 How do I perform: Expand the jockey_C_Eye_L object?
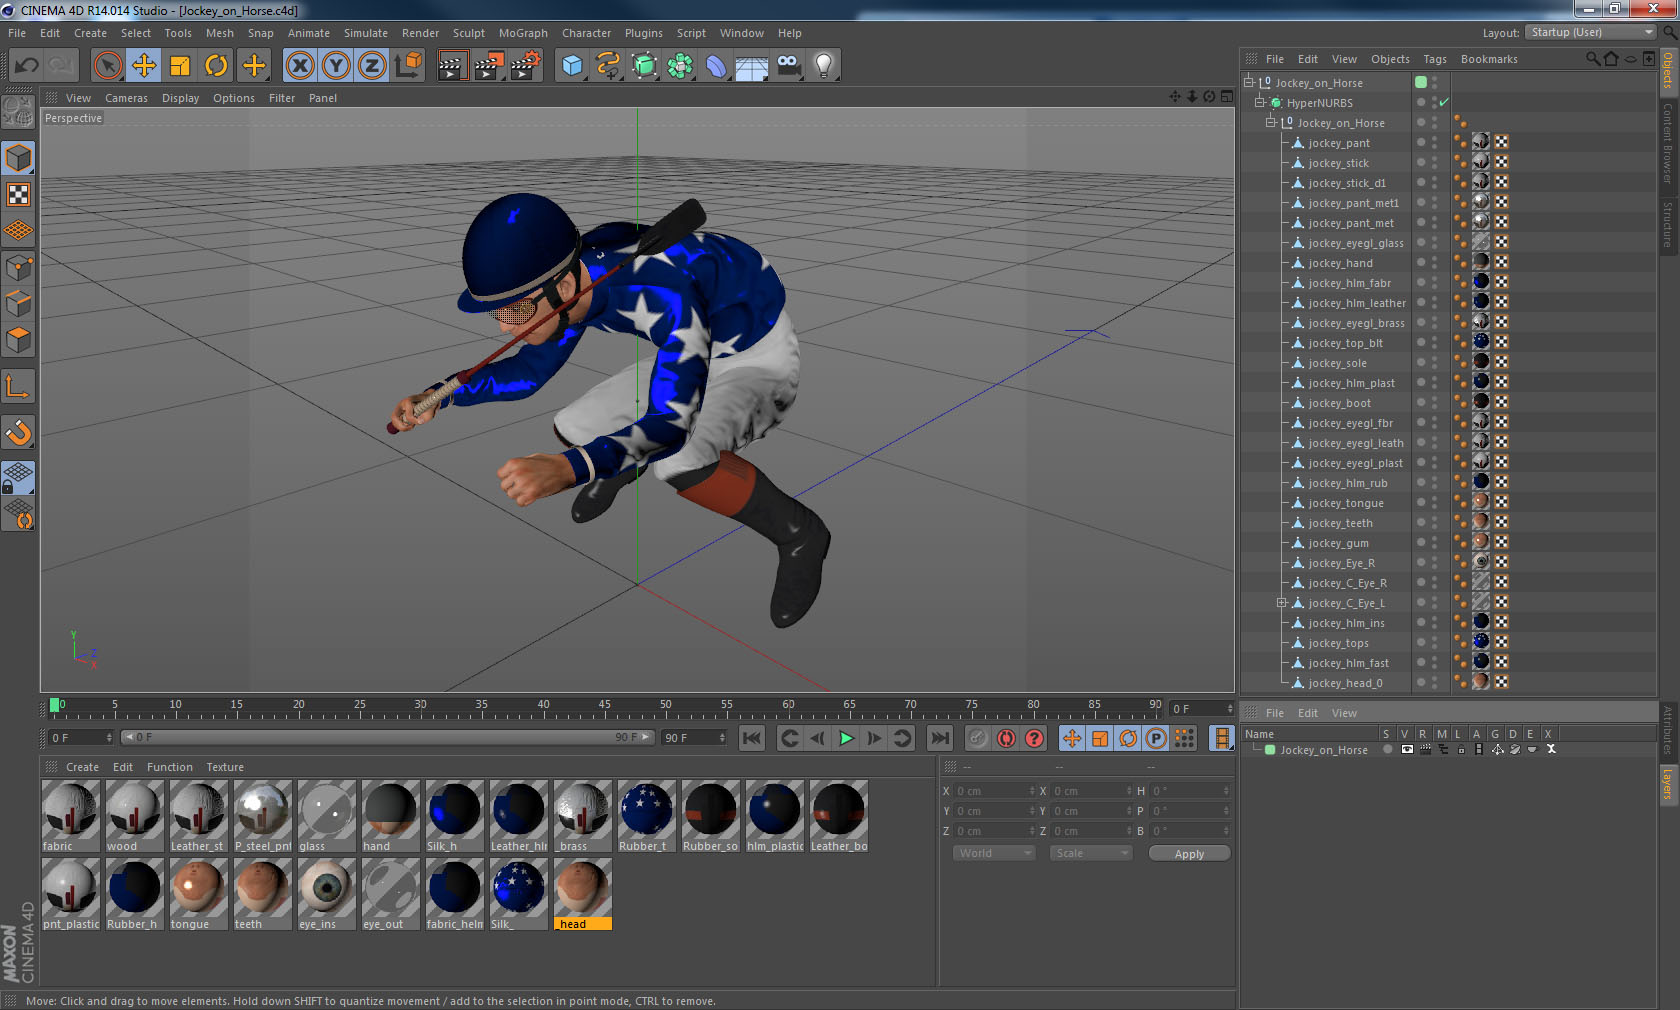[x=1281, y=603]
